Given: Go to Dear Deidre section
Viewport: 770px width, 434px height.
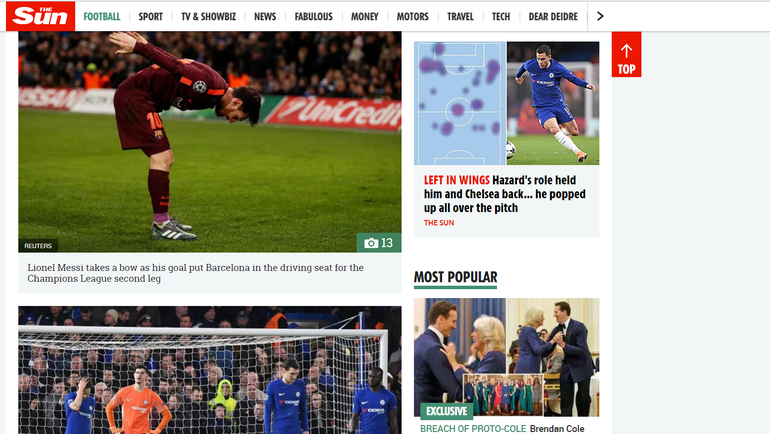Looking at the screenshot, I should click(553, 17).
